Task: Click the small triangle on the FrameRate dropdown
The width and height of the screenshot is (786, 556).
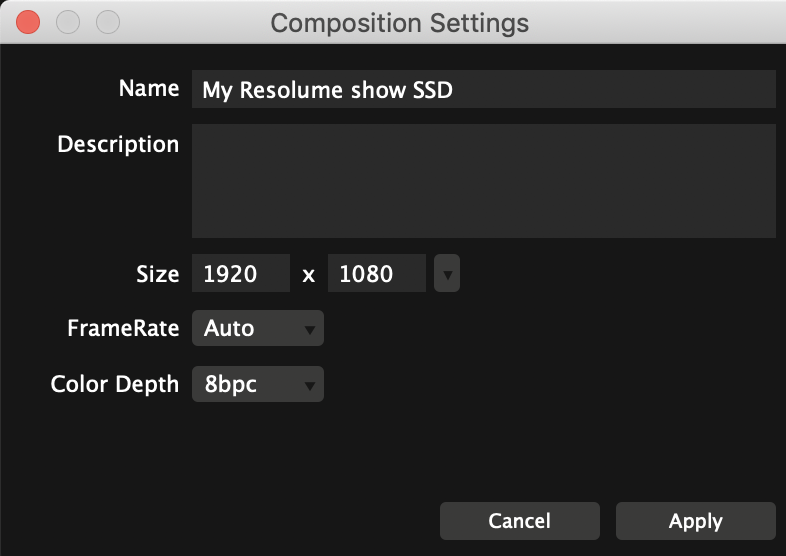Action: click(x=310, y=329)
